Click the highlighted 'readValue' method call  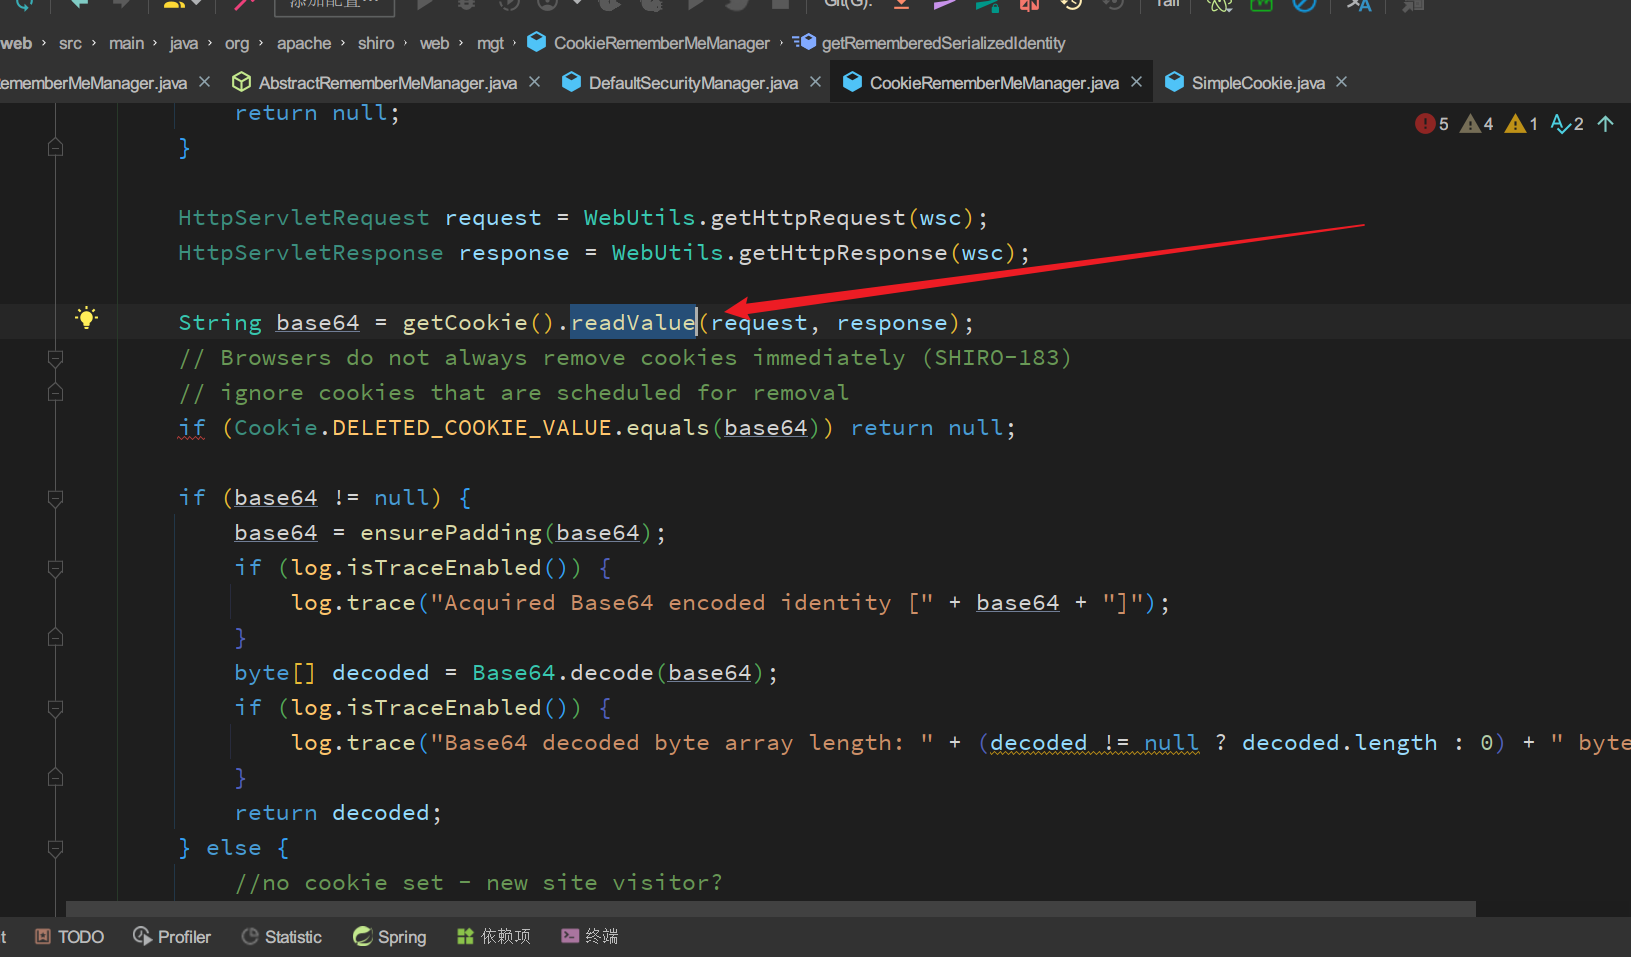coord(633,323)
